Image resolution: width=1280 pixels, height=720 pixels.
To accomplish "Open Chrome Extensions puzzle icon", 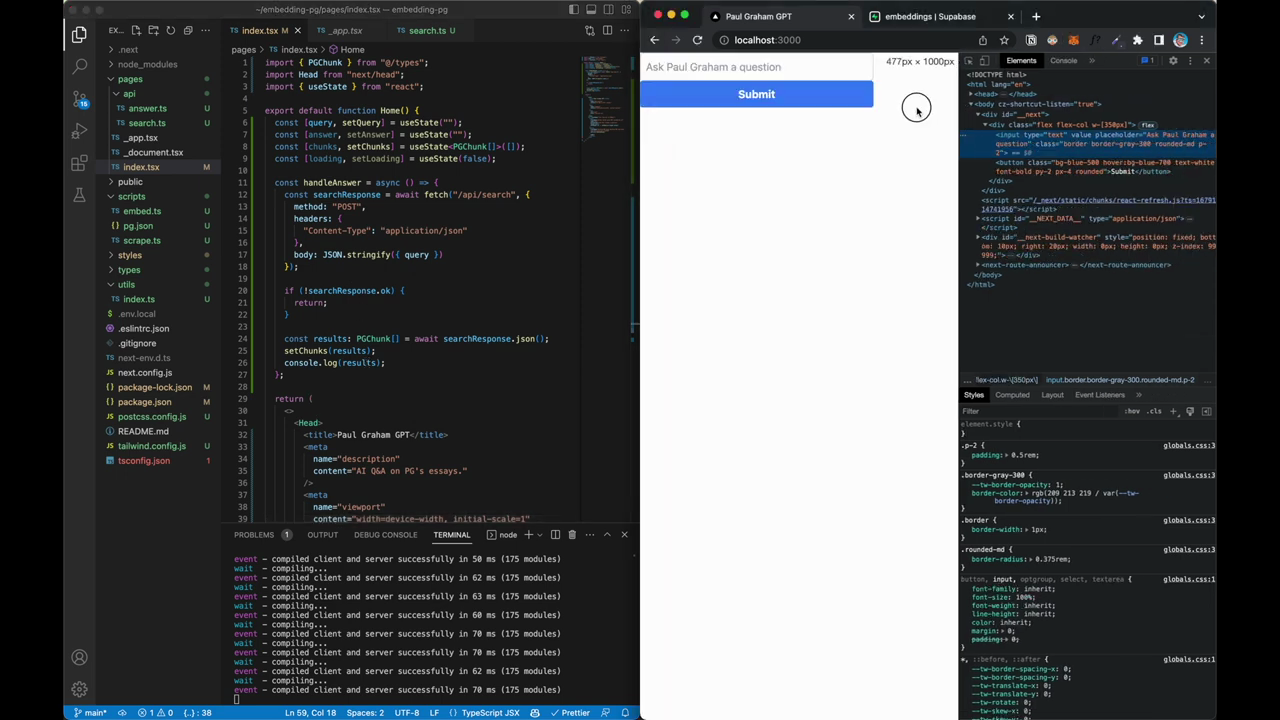I will click(x=1137, y=40).
